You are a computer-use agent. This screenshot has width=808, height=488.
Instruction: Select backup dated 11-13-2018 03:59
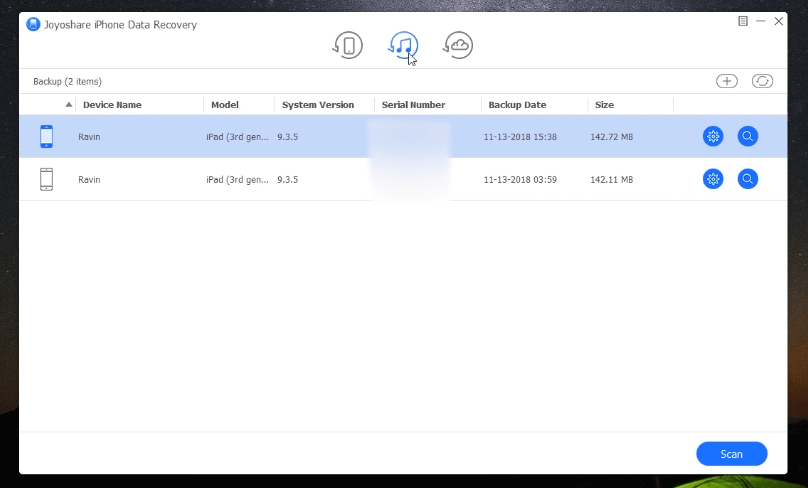coord(520,179)
